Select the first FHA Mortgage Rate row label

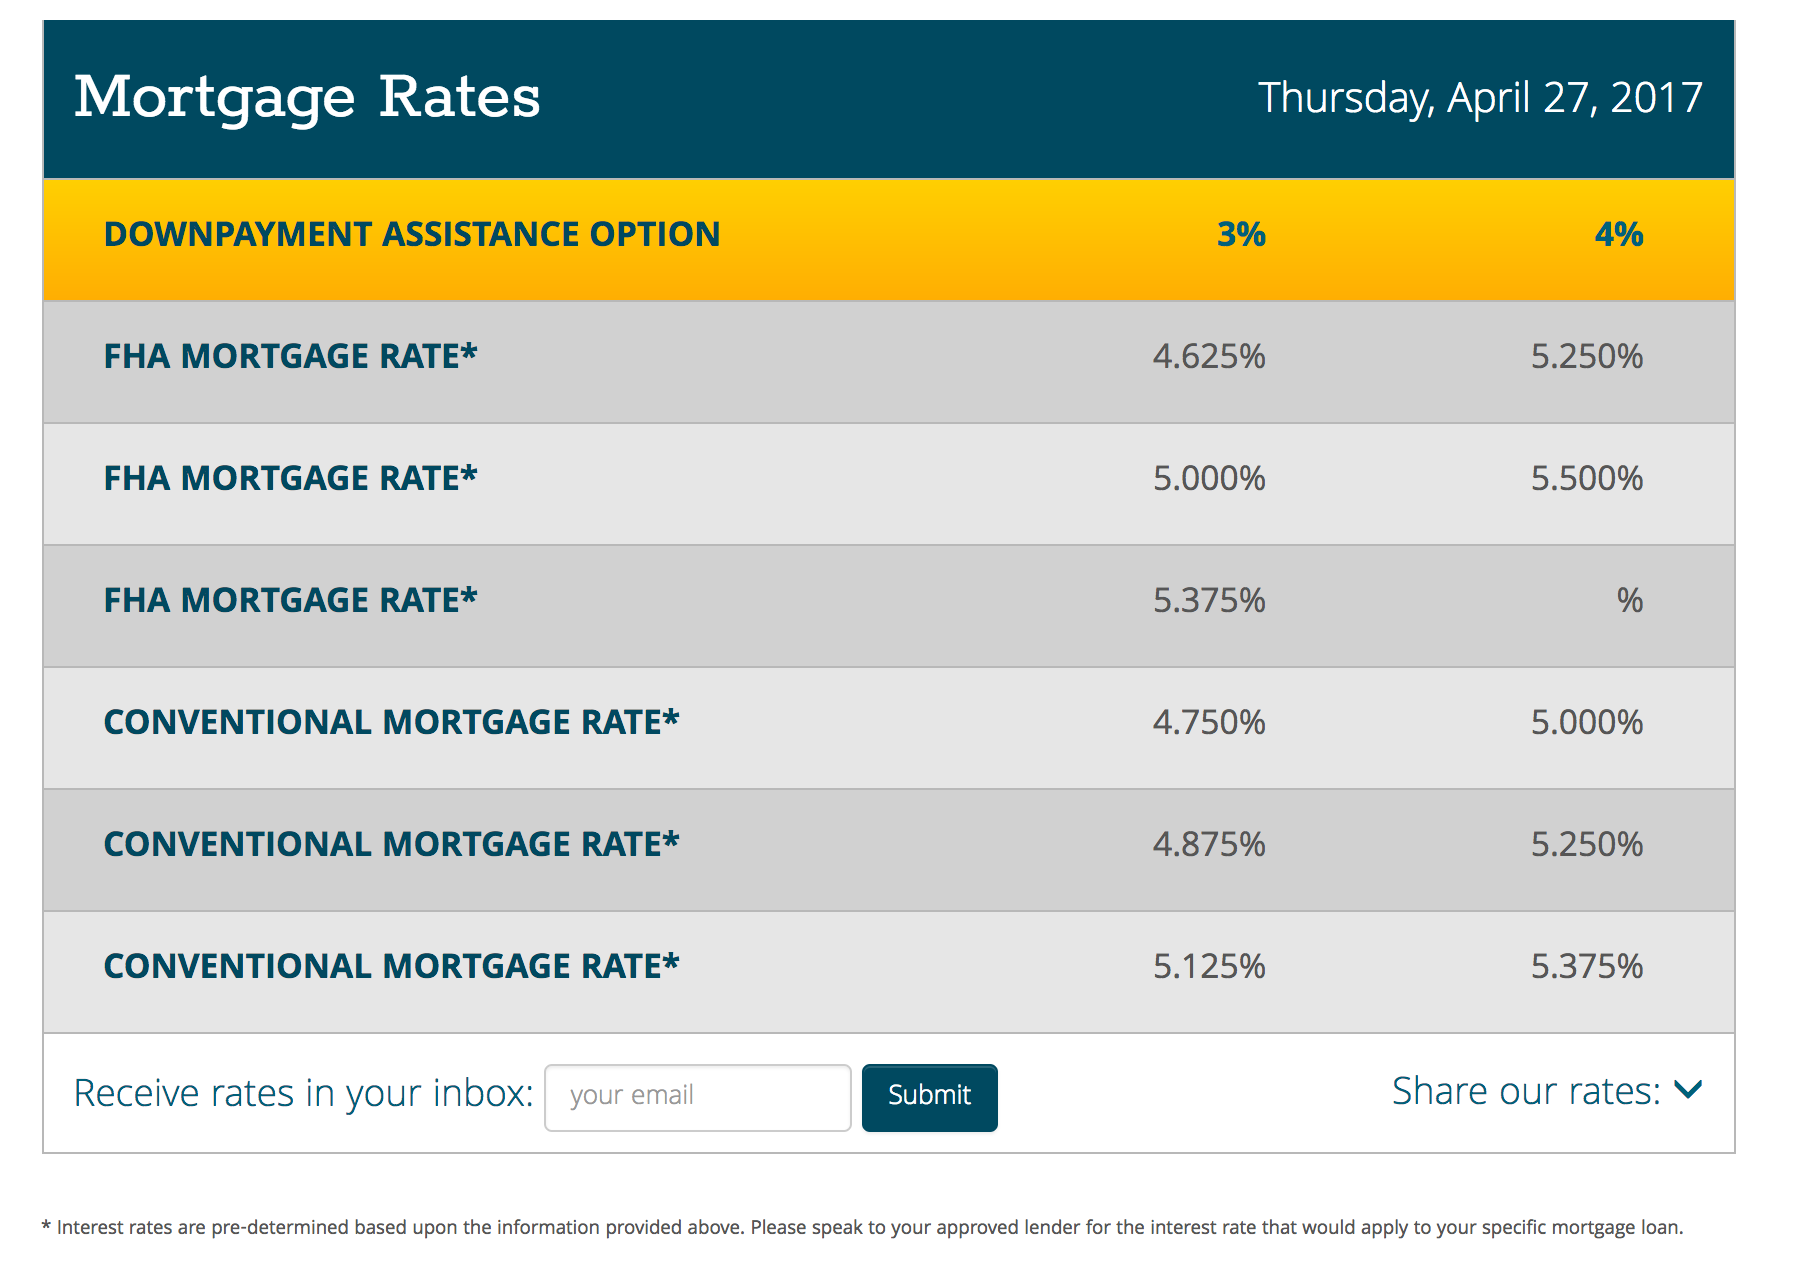[291, 356]
